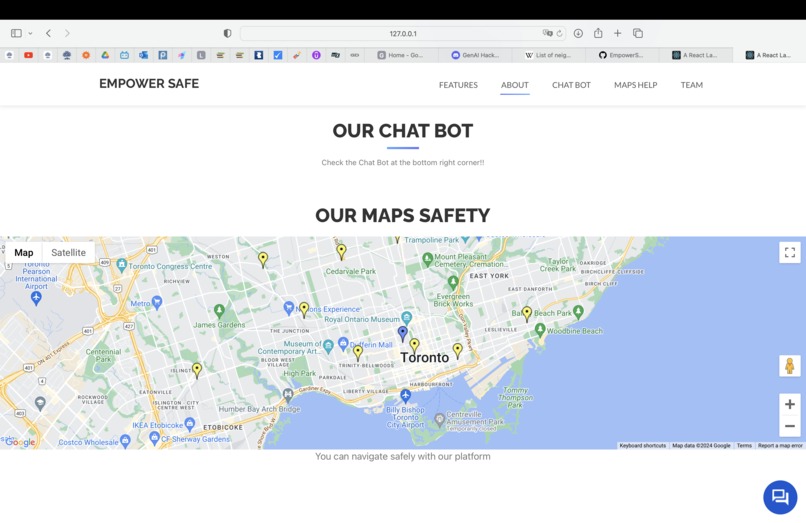Click the yellow marker near Trinity-Bellwoods
The height and width of the screenshot is (523, 806).
click(x=358, y=352)
